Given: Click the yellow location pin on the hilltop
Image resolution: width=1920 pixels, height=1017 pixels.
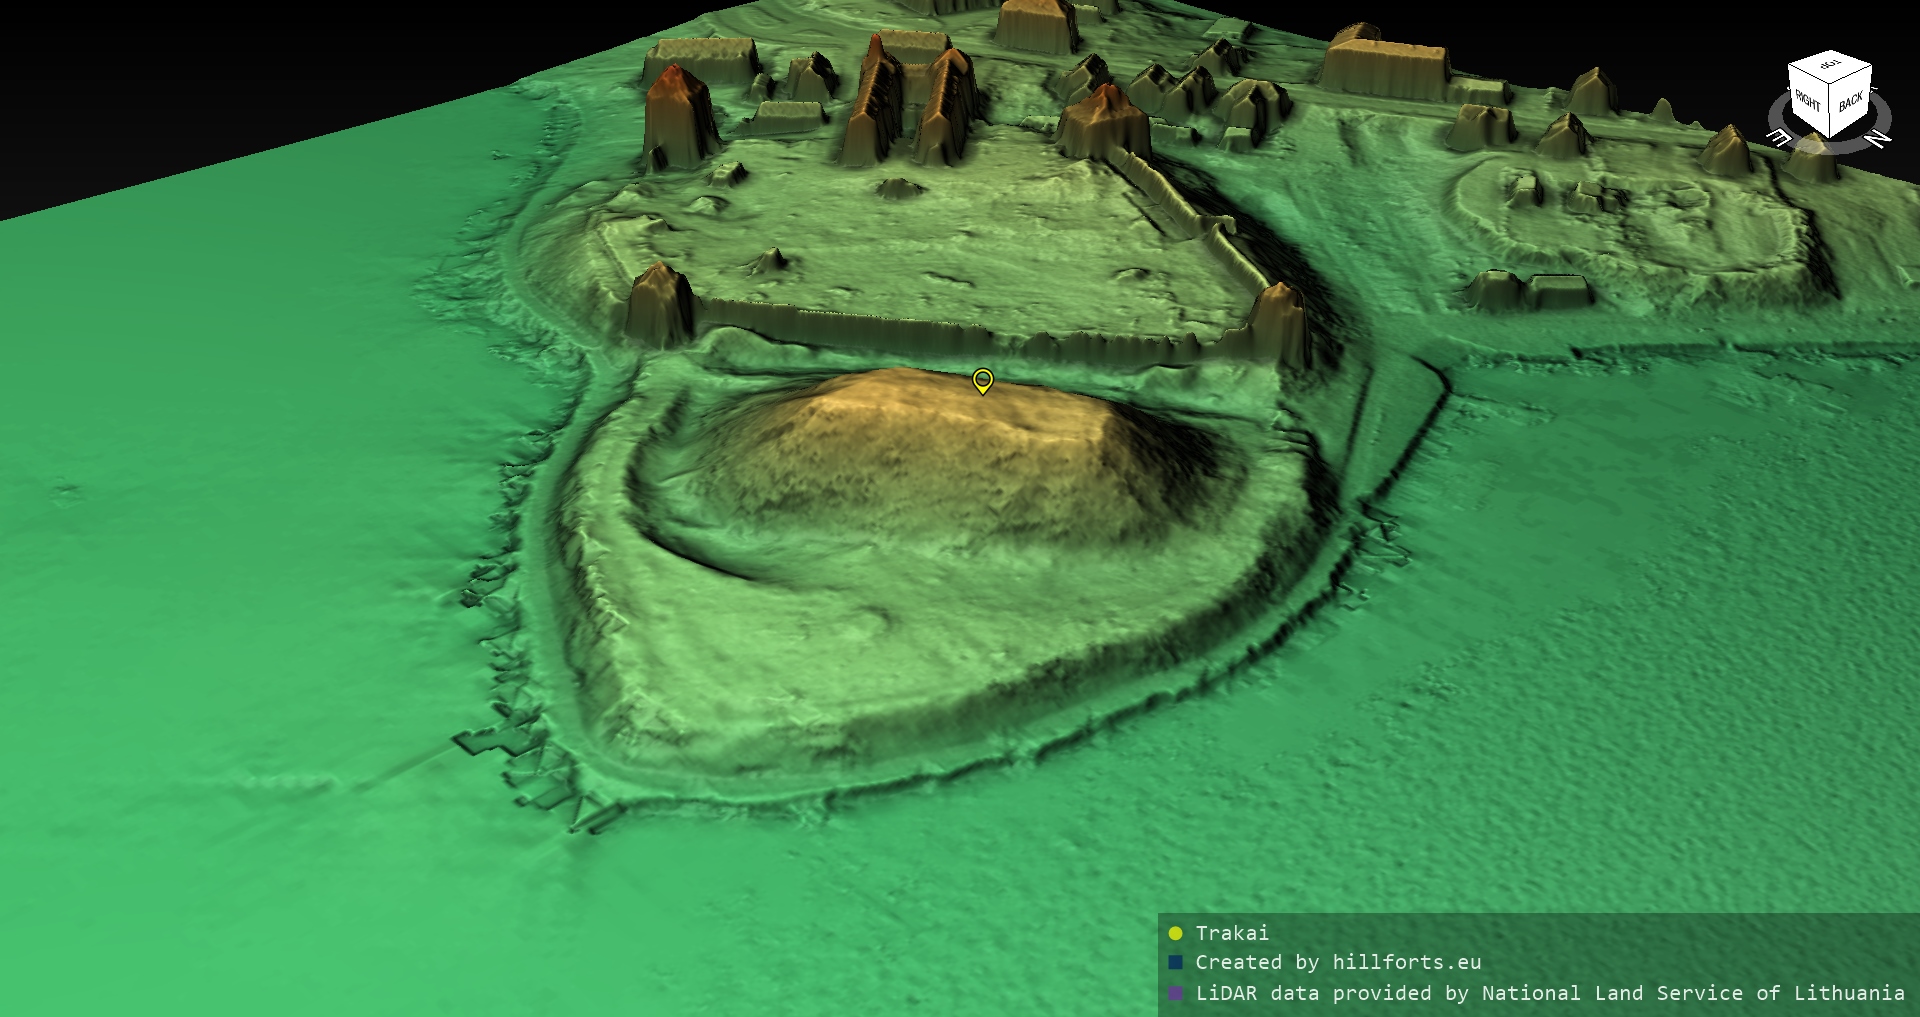Looking at the screenshot, I should coord(983,380).
